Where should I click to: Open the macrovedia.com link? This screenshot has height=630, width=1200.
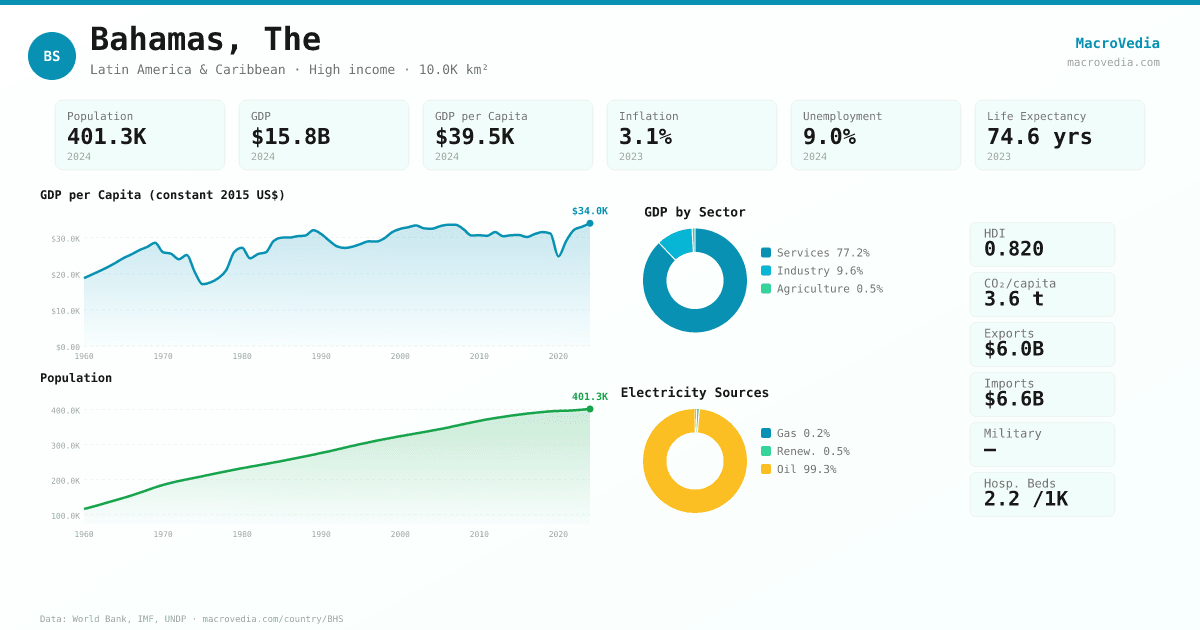(1113, 62)
